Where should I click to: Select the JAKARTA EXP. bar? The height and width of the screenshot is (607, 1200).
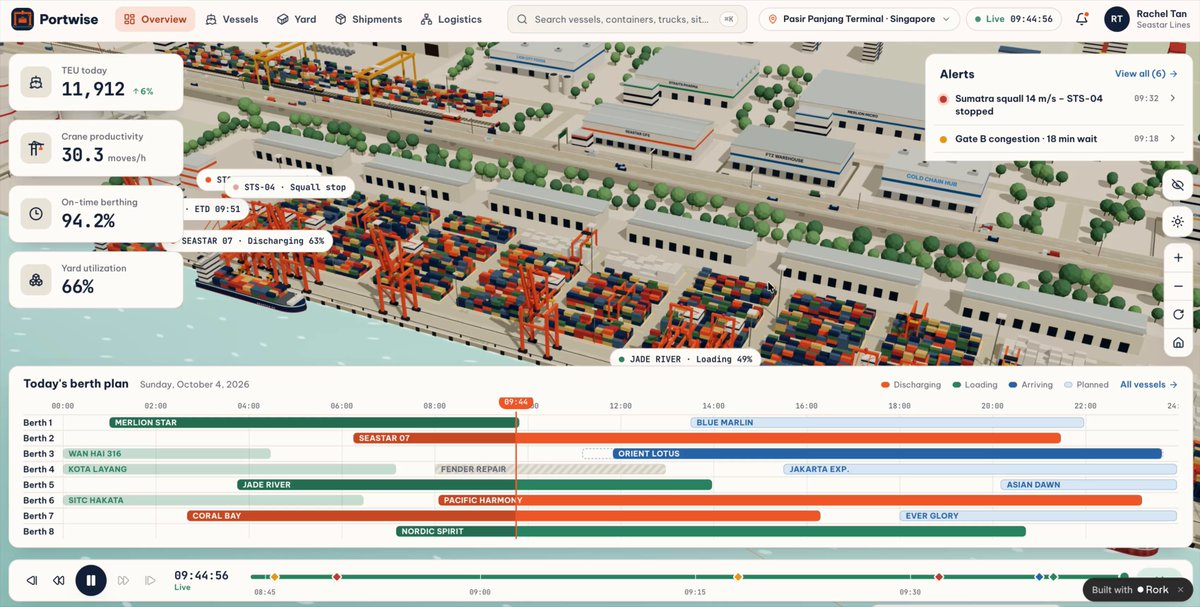coord(980,469)
